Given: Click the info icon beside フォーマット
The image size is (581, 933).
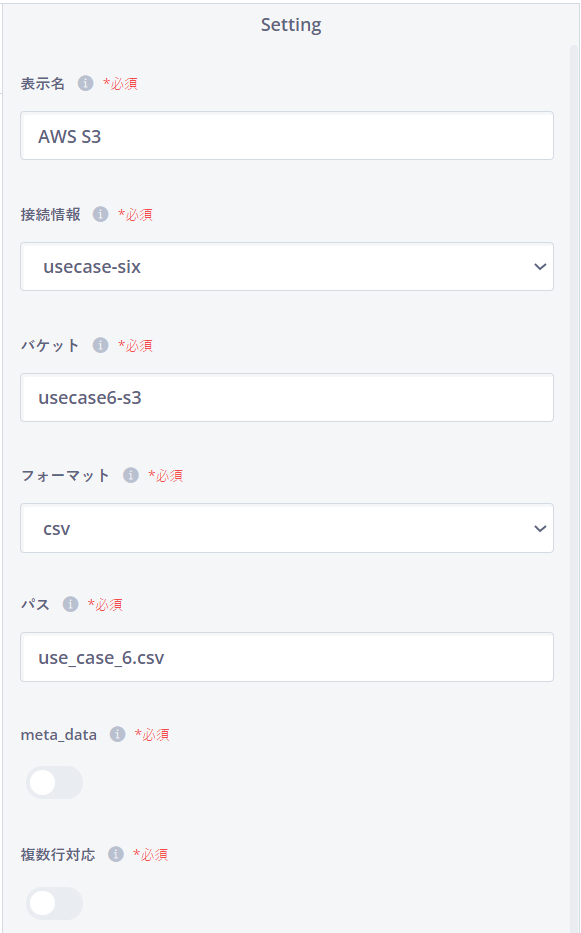Looking at the screenshot, I should (131, 475).
